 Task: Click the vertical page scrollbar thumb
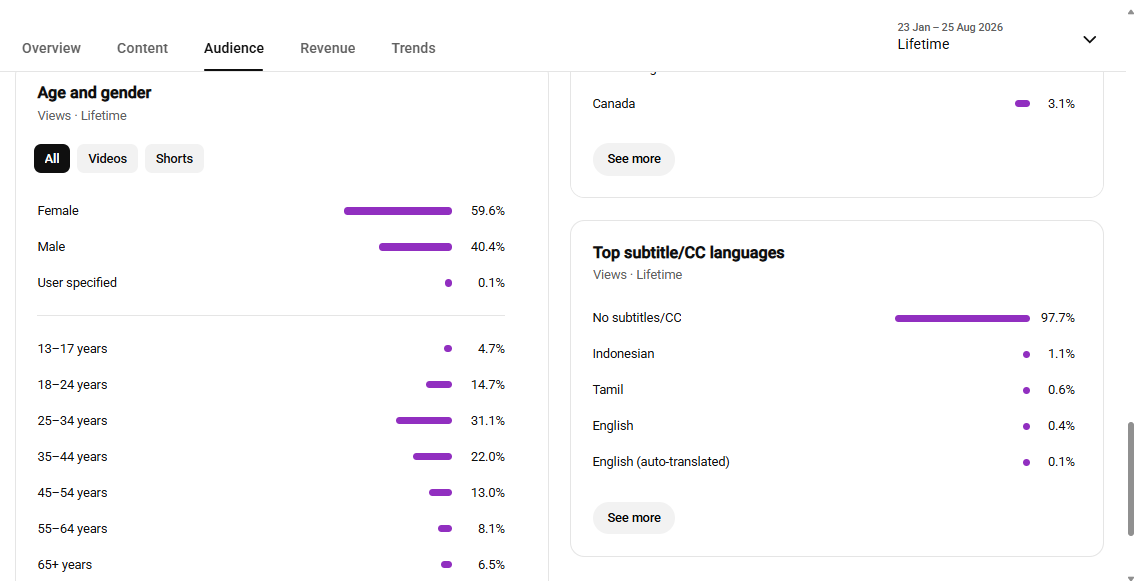[1130, 479]
